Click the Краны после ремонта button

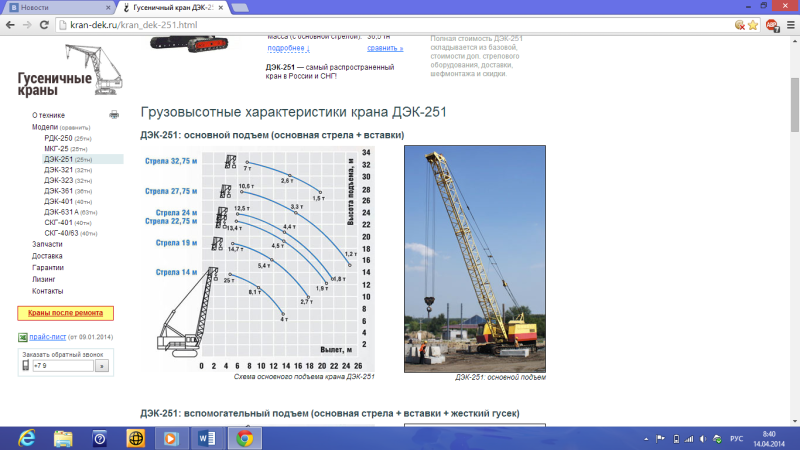[x=65, y=313]
